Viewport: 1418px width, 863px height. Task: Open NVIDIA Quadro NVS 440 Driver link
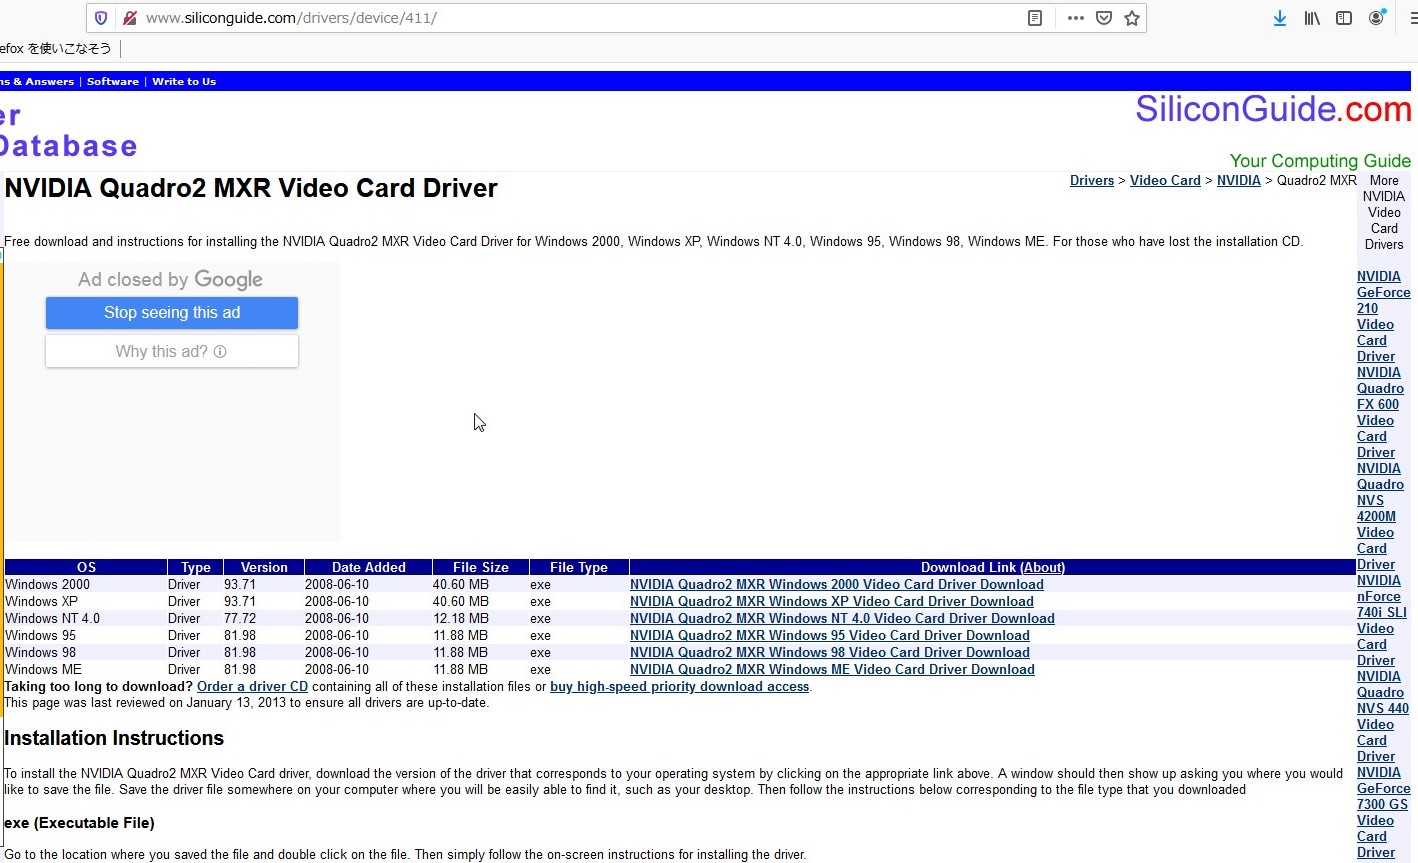(1382, 717)
